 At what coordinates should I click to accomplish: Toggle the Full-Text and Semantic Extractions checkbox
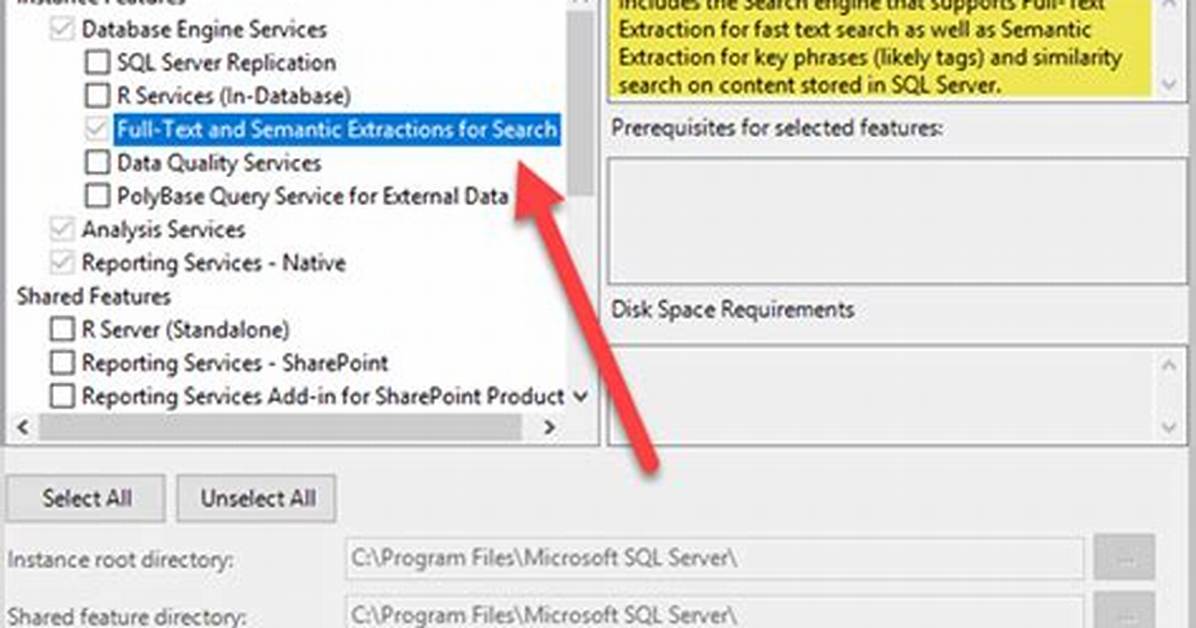point(97,129)
